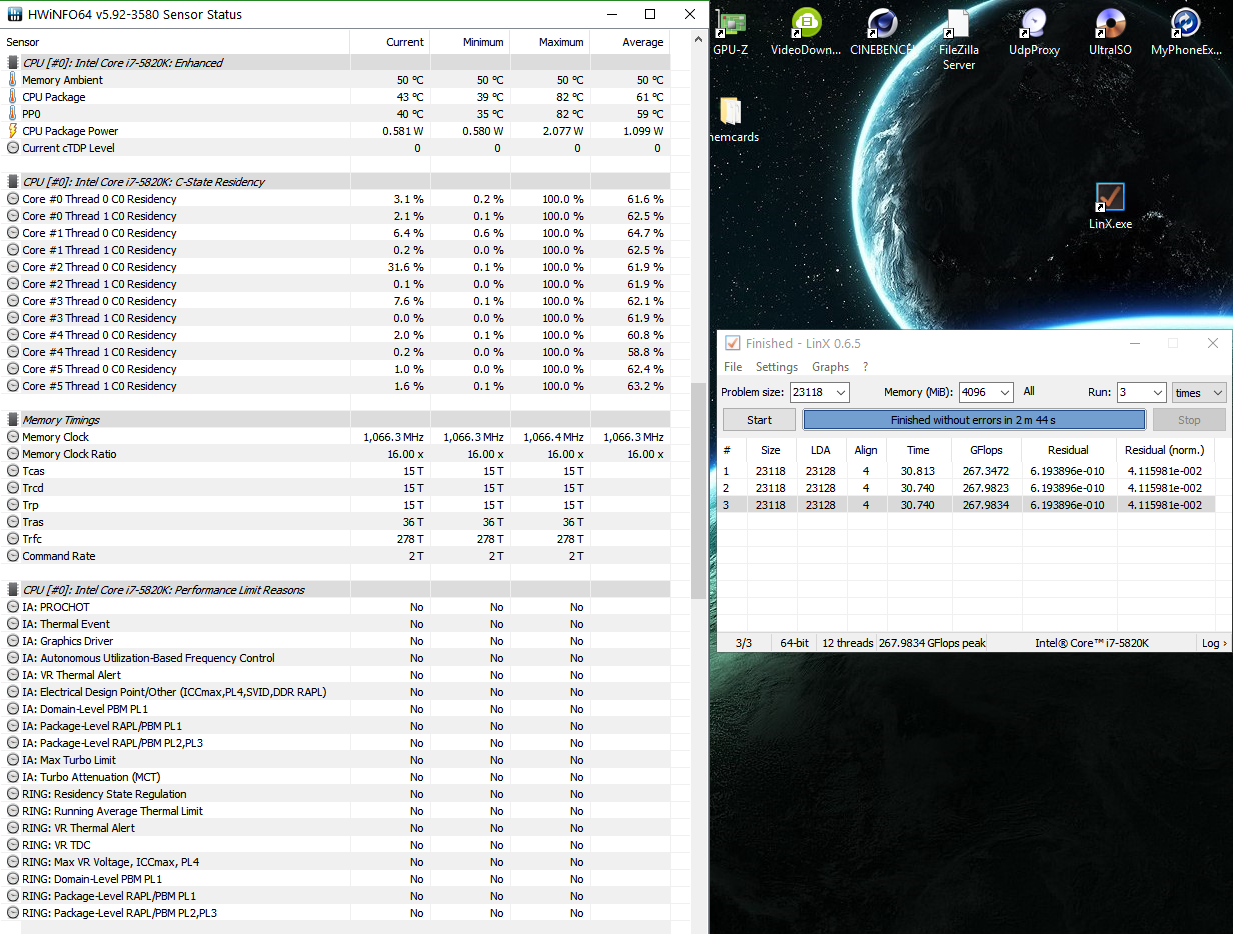Click the Maximum column header in HWiNFO

[x=550, y=42]
